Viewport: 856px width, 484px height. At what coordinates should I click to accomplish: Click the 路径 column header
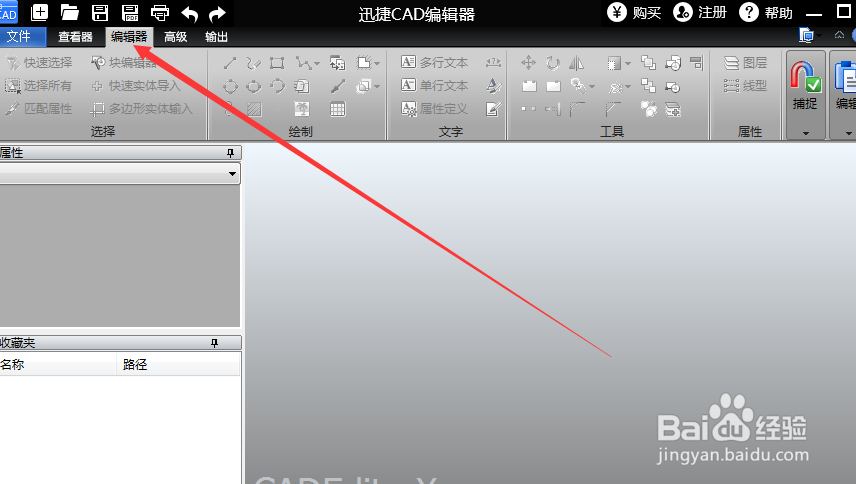point(178,365)
